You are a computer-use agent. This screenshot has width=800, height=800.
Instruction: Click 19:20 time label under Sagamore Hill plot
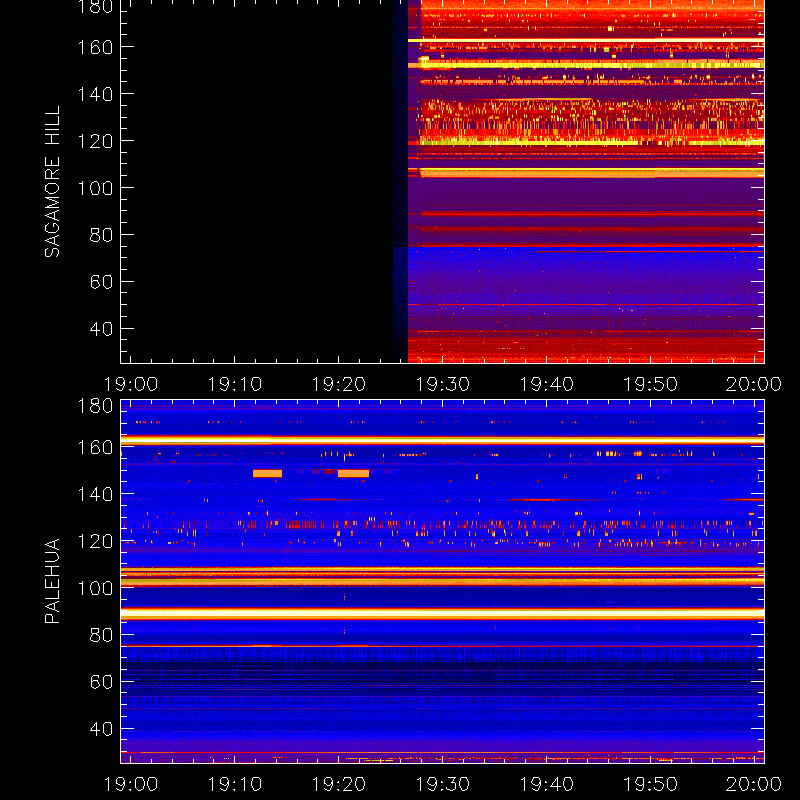[x=339, y=384]
